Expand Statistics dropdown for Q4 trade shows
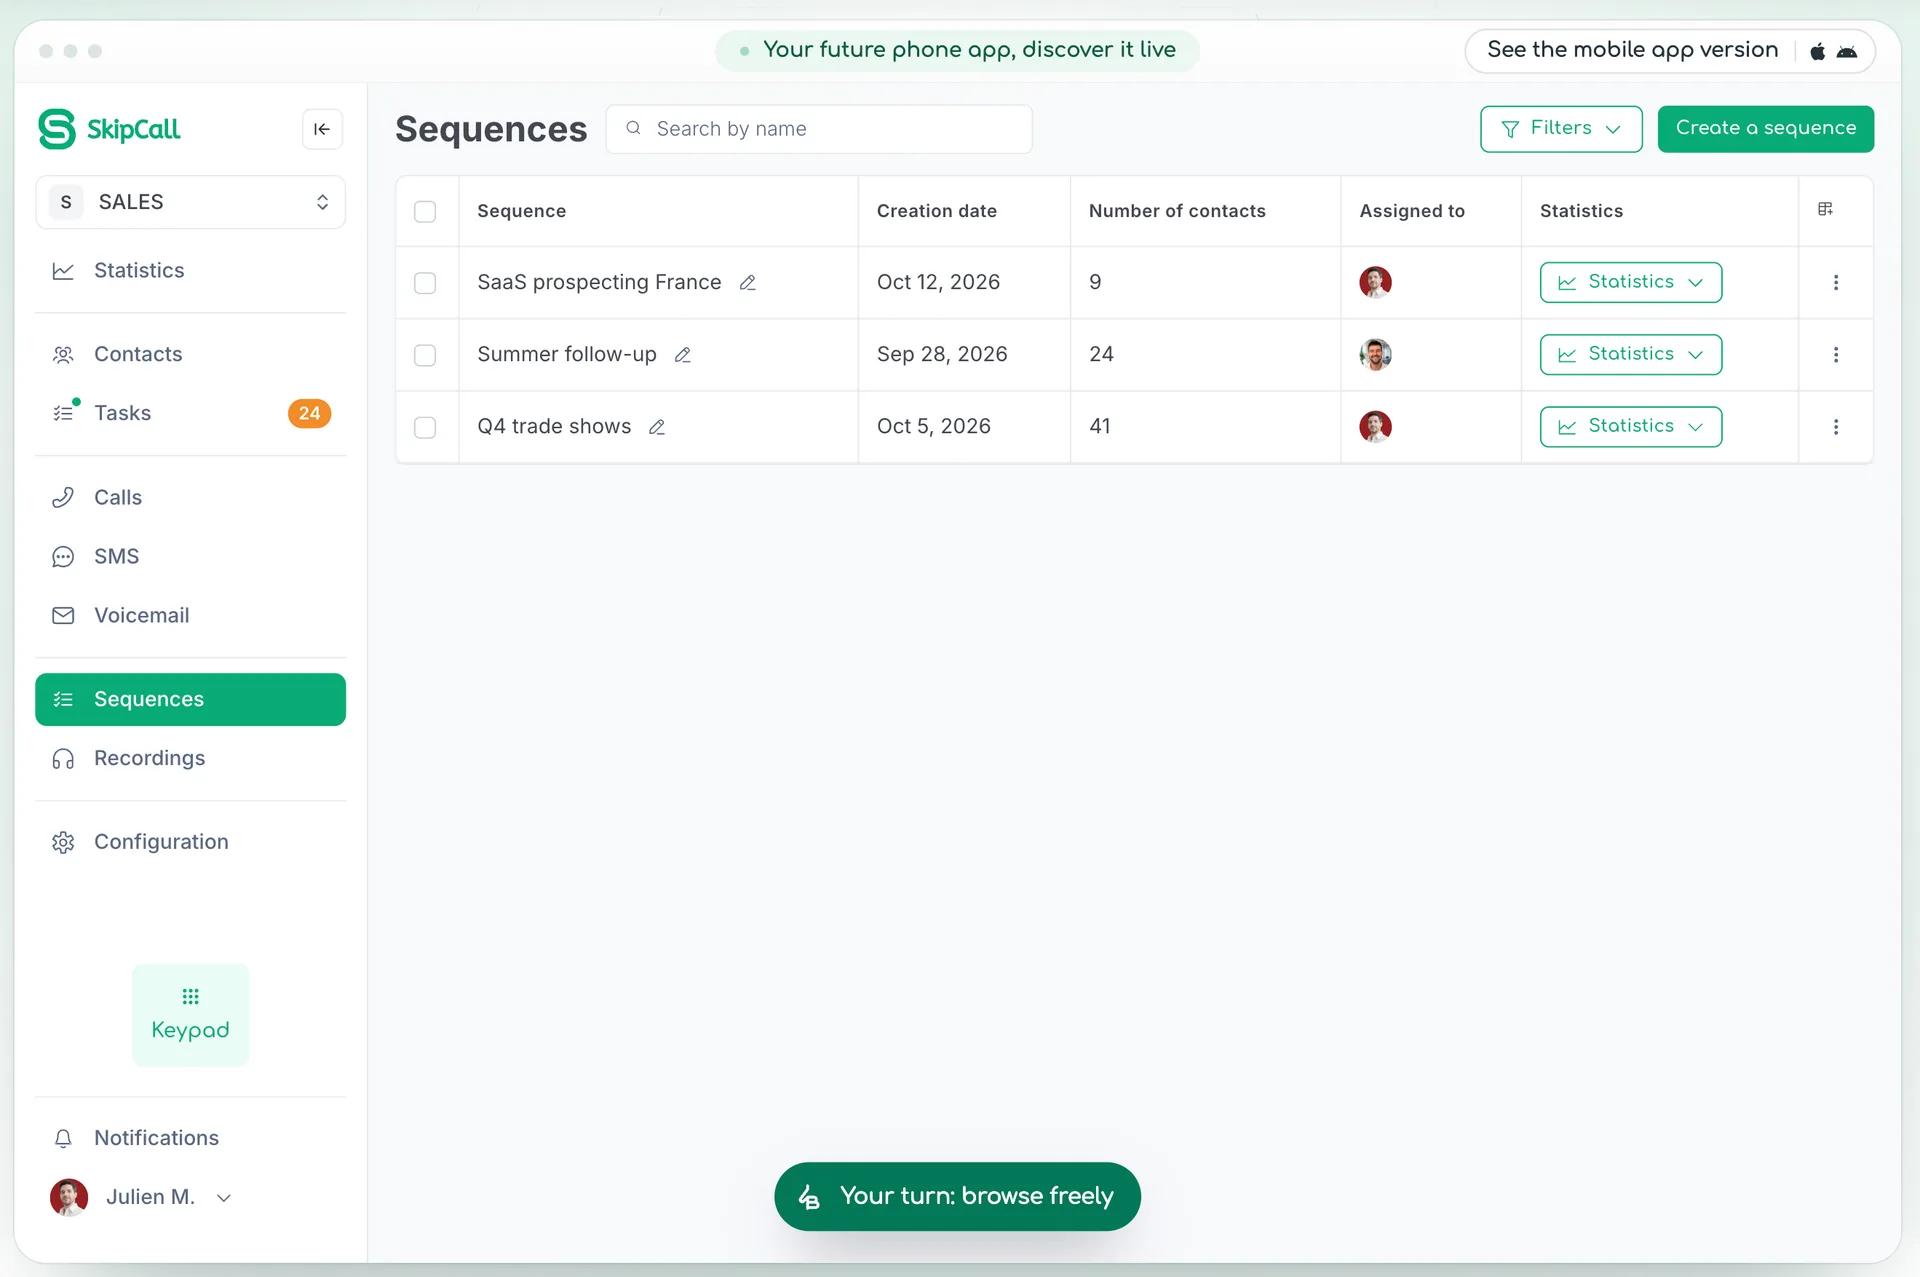The height and width of the screenshot is (1277, 1920). (x=1630, y=426)
